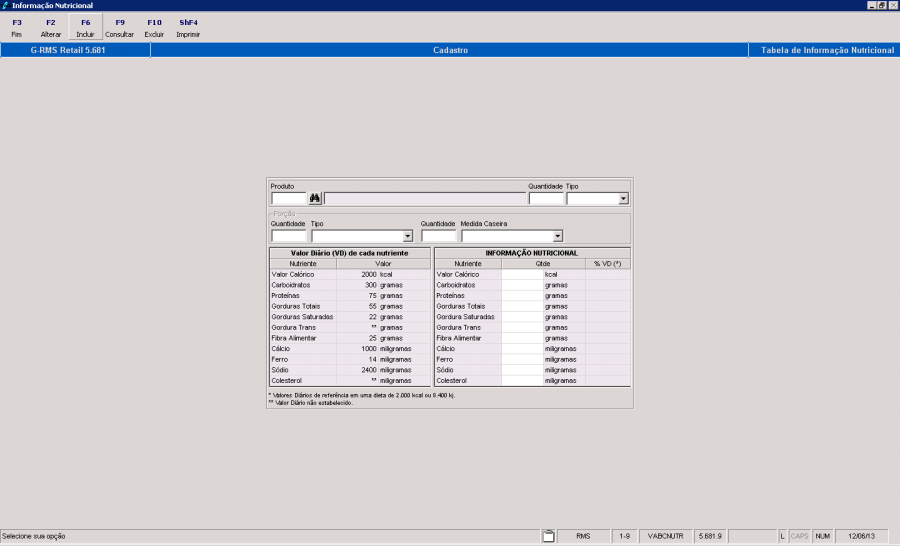Click the 1-9 status bar cell

coord(624,536)
